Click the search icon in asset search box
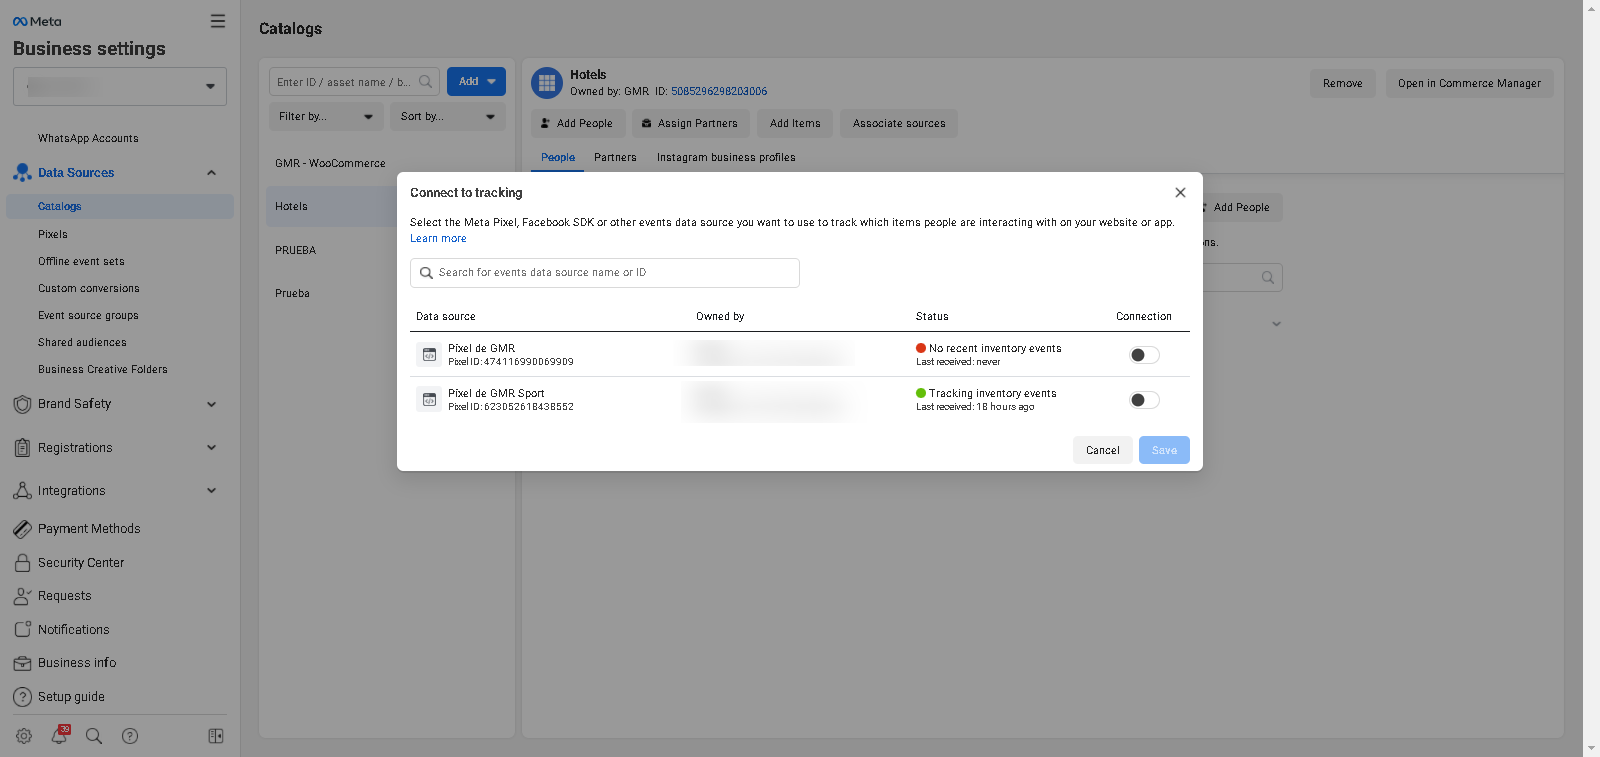This screenshot has height=757, width=1600. (426, 82)
